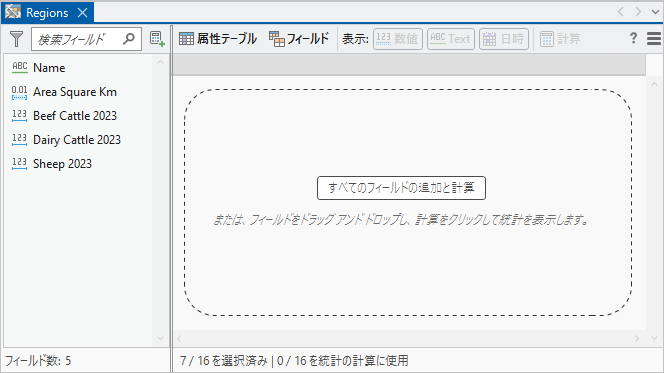Click the 0.01 icon beside Area Square Km

pos(19,92)
